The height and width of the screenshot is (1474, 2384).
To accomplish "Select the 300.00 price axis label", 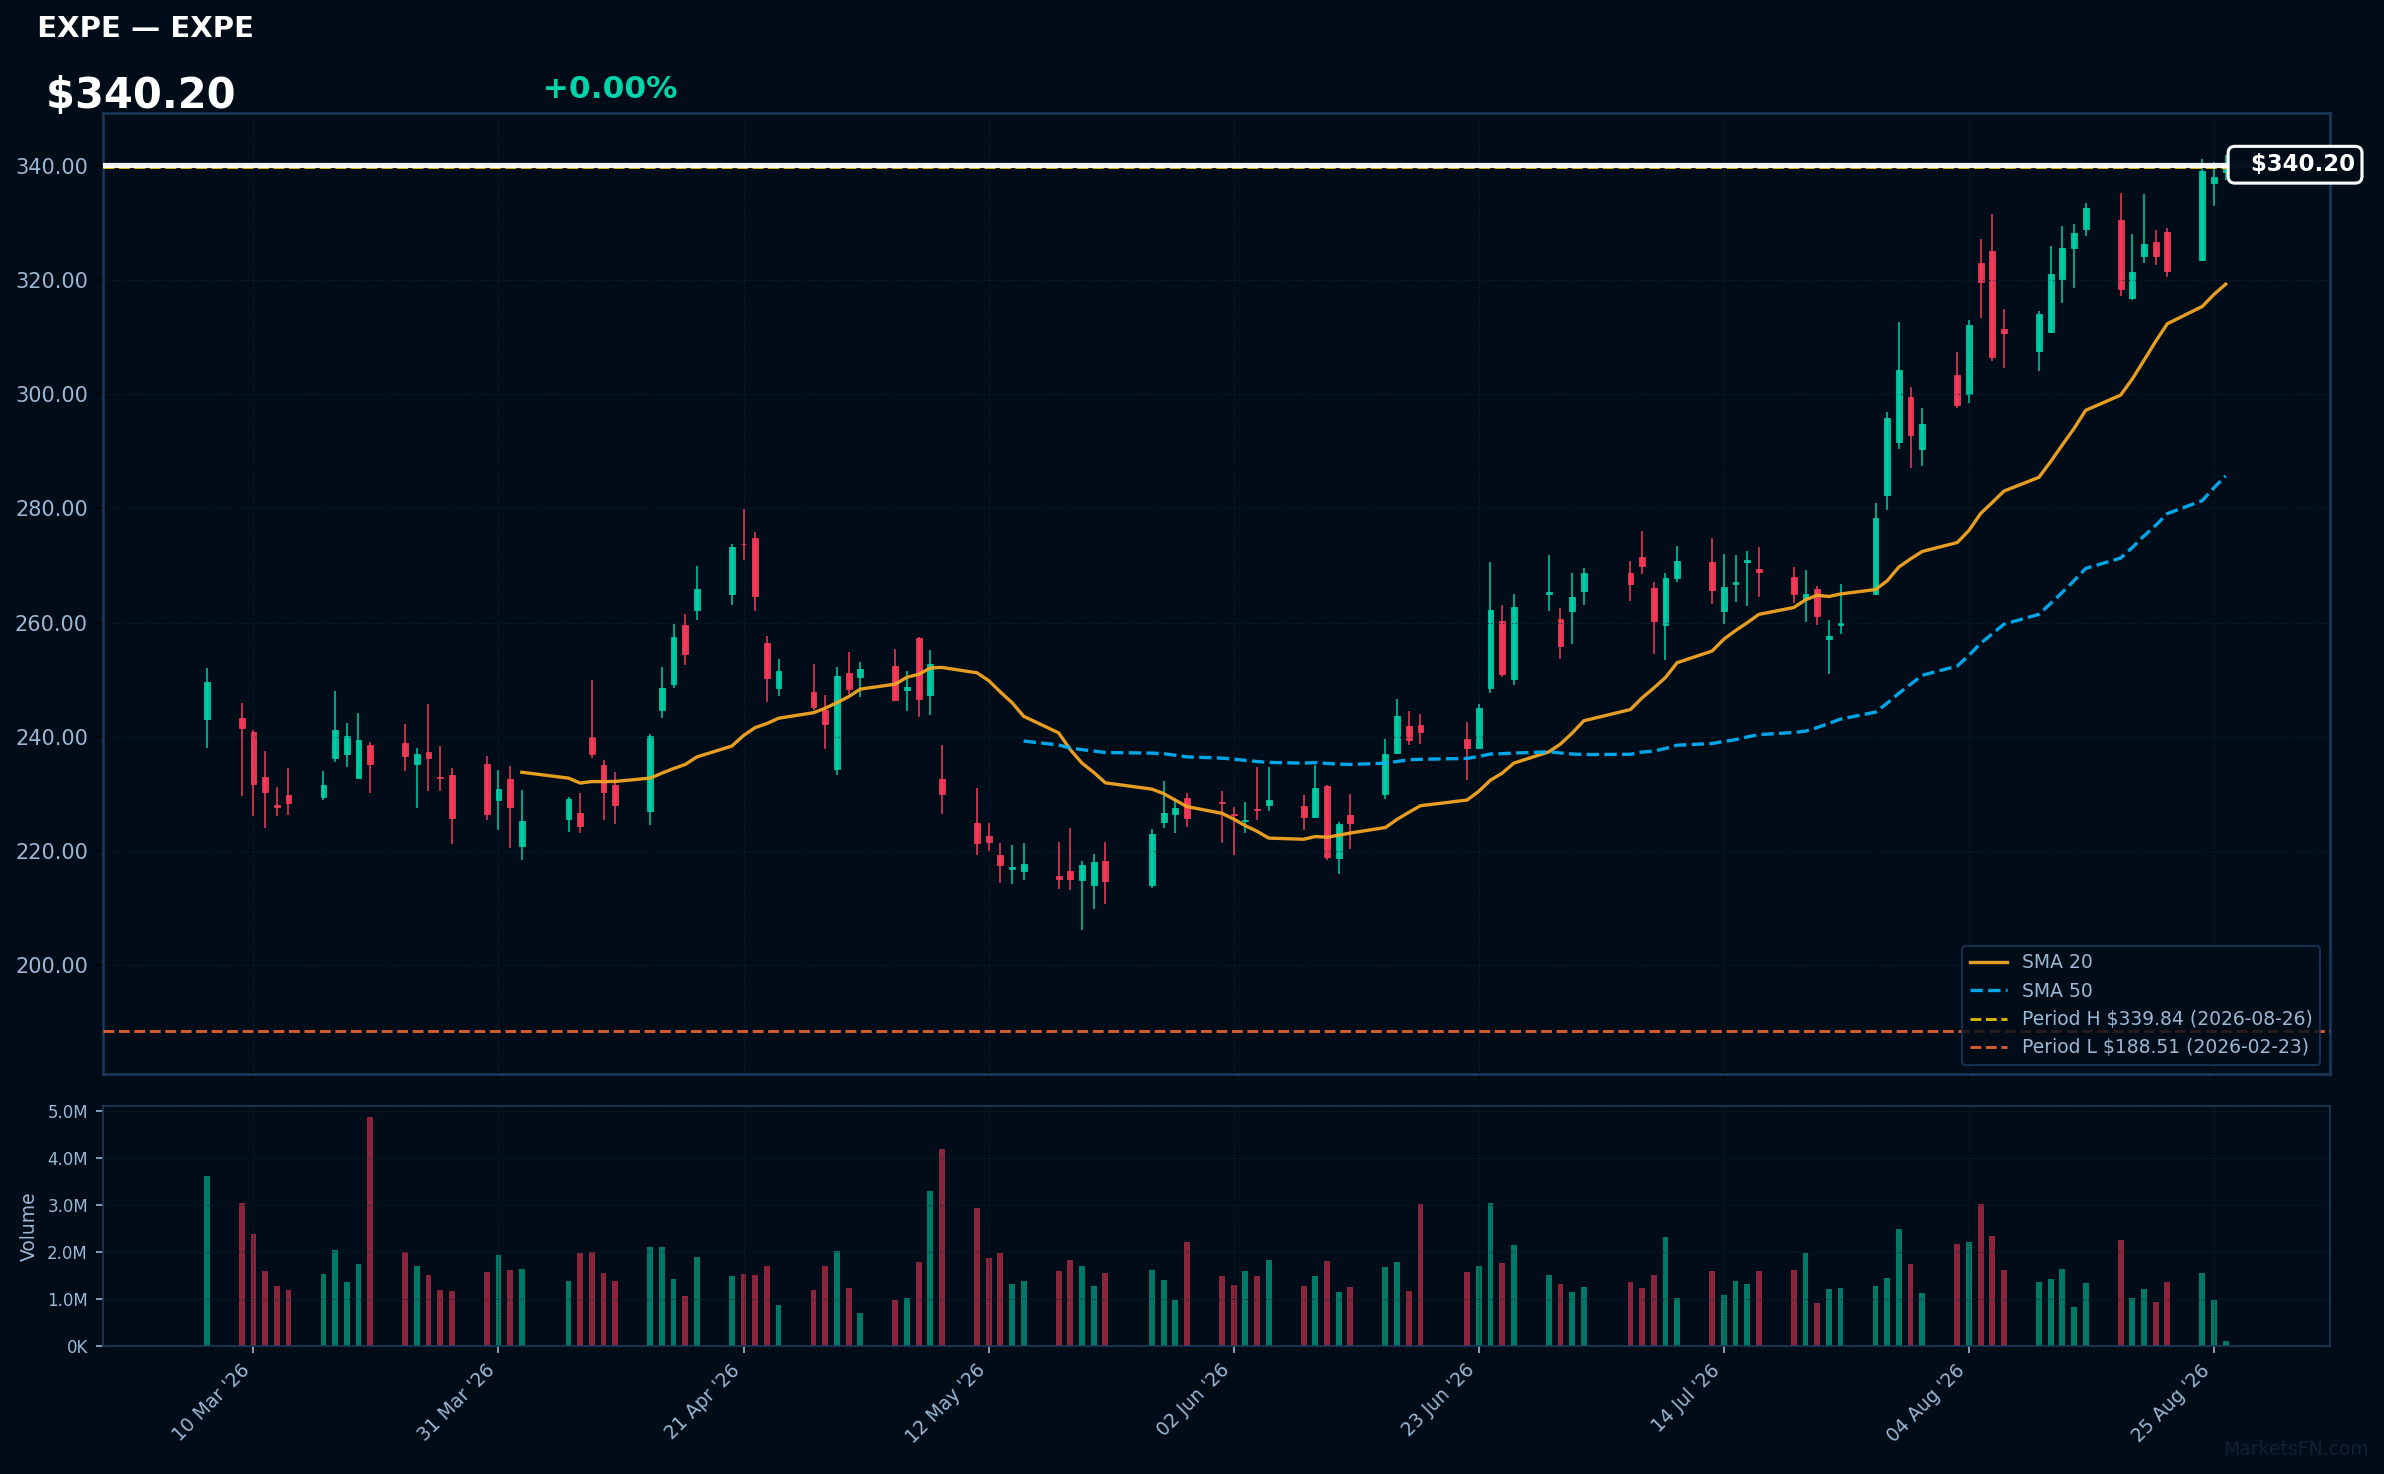I will tap(52, 395).
